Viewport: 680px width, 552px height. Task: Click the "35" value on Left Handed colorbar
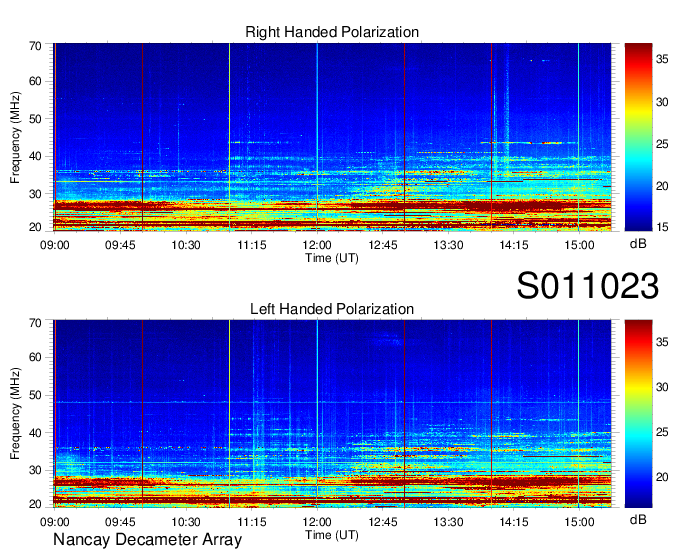pos(662,342)
